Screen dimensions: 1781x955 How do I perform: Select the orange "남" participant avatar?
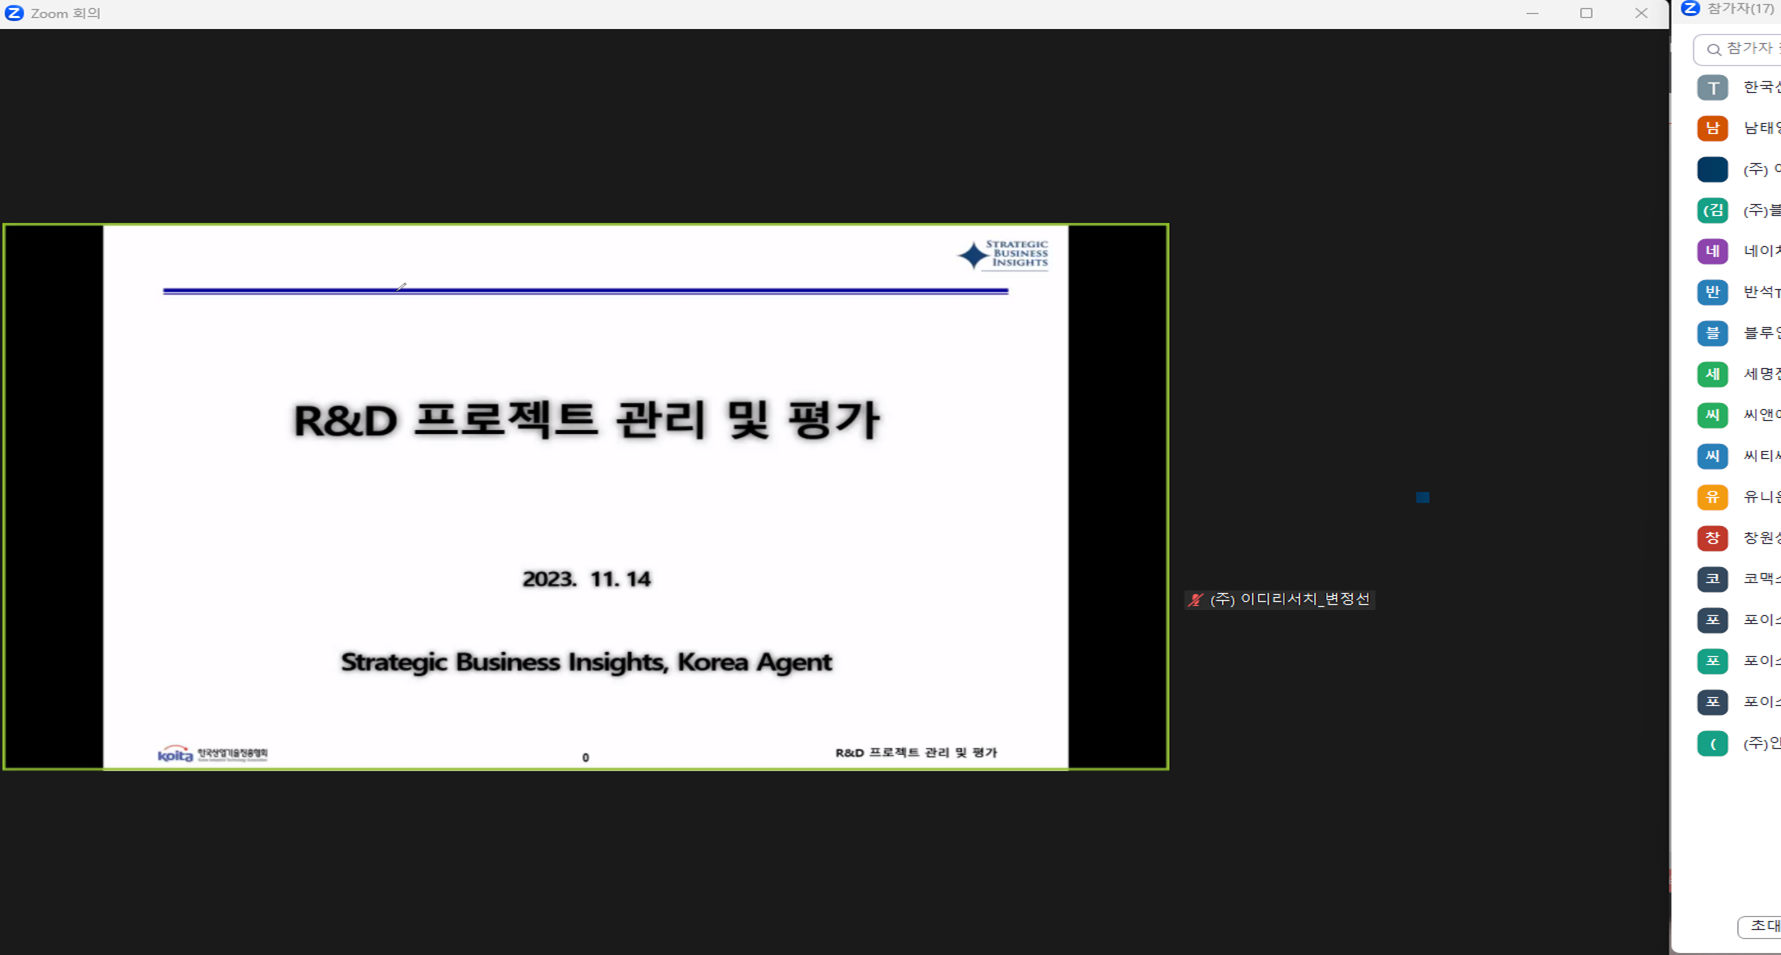(1712, 128)
